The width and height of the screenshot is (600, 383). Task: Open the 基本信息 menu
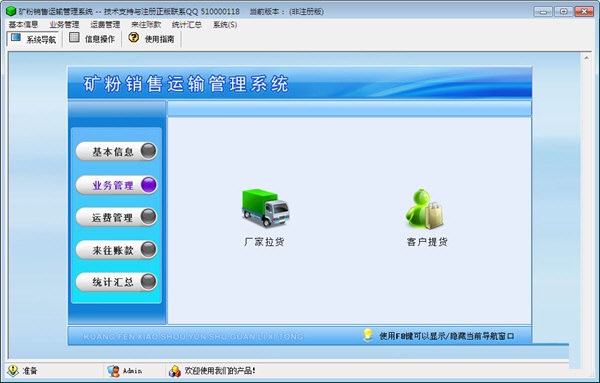coord(23,24)
